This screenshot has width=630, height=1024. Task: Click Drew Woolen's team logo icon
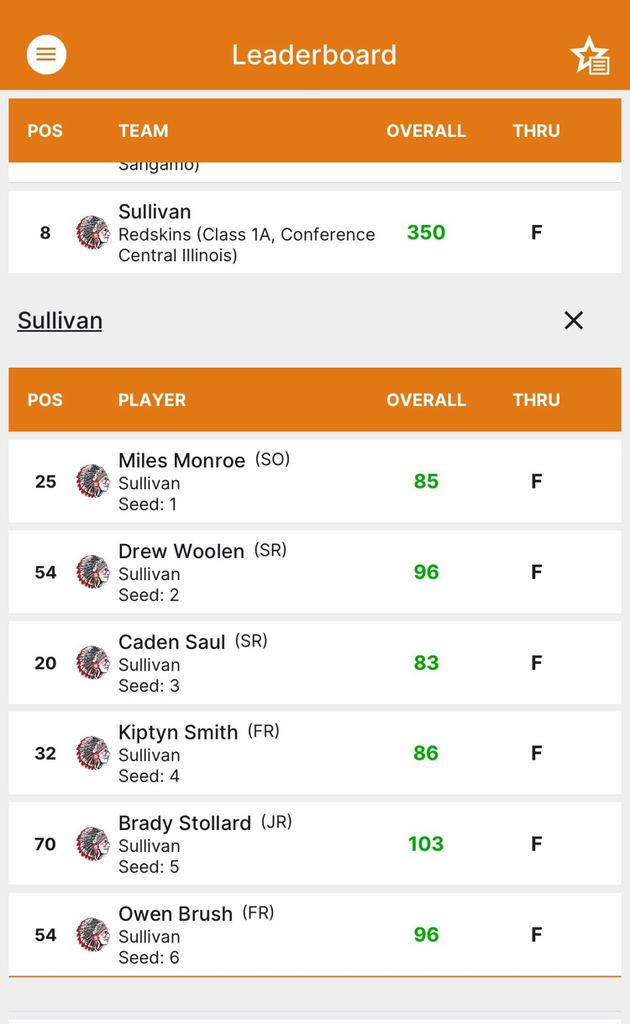point(93,572)
